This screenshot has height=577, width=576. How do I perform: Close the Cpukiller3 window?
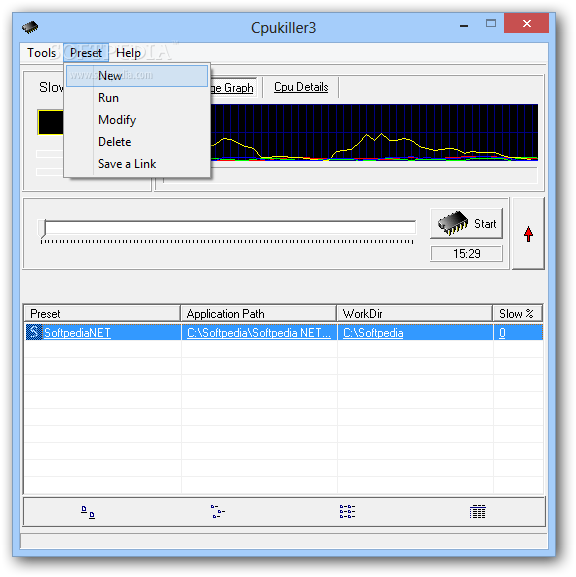point(526,24)
